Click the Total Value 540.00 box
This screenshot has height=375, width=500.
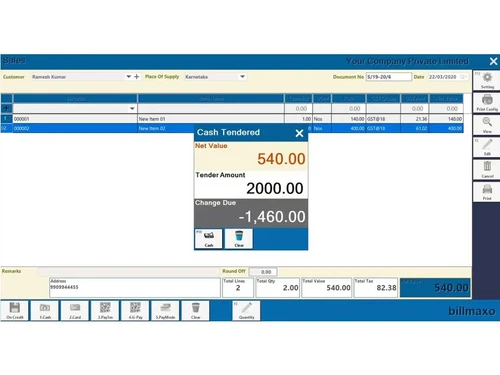tap(327, 287)
